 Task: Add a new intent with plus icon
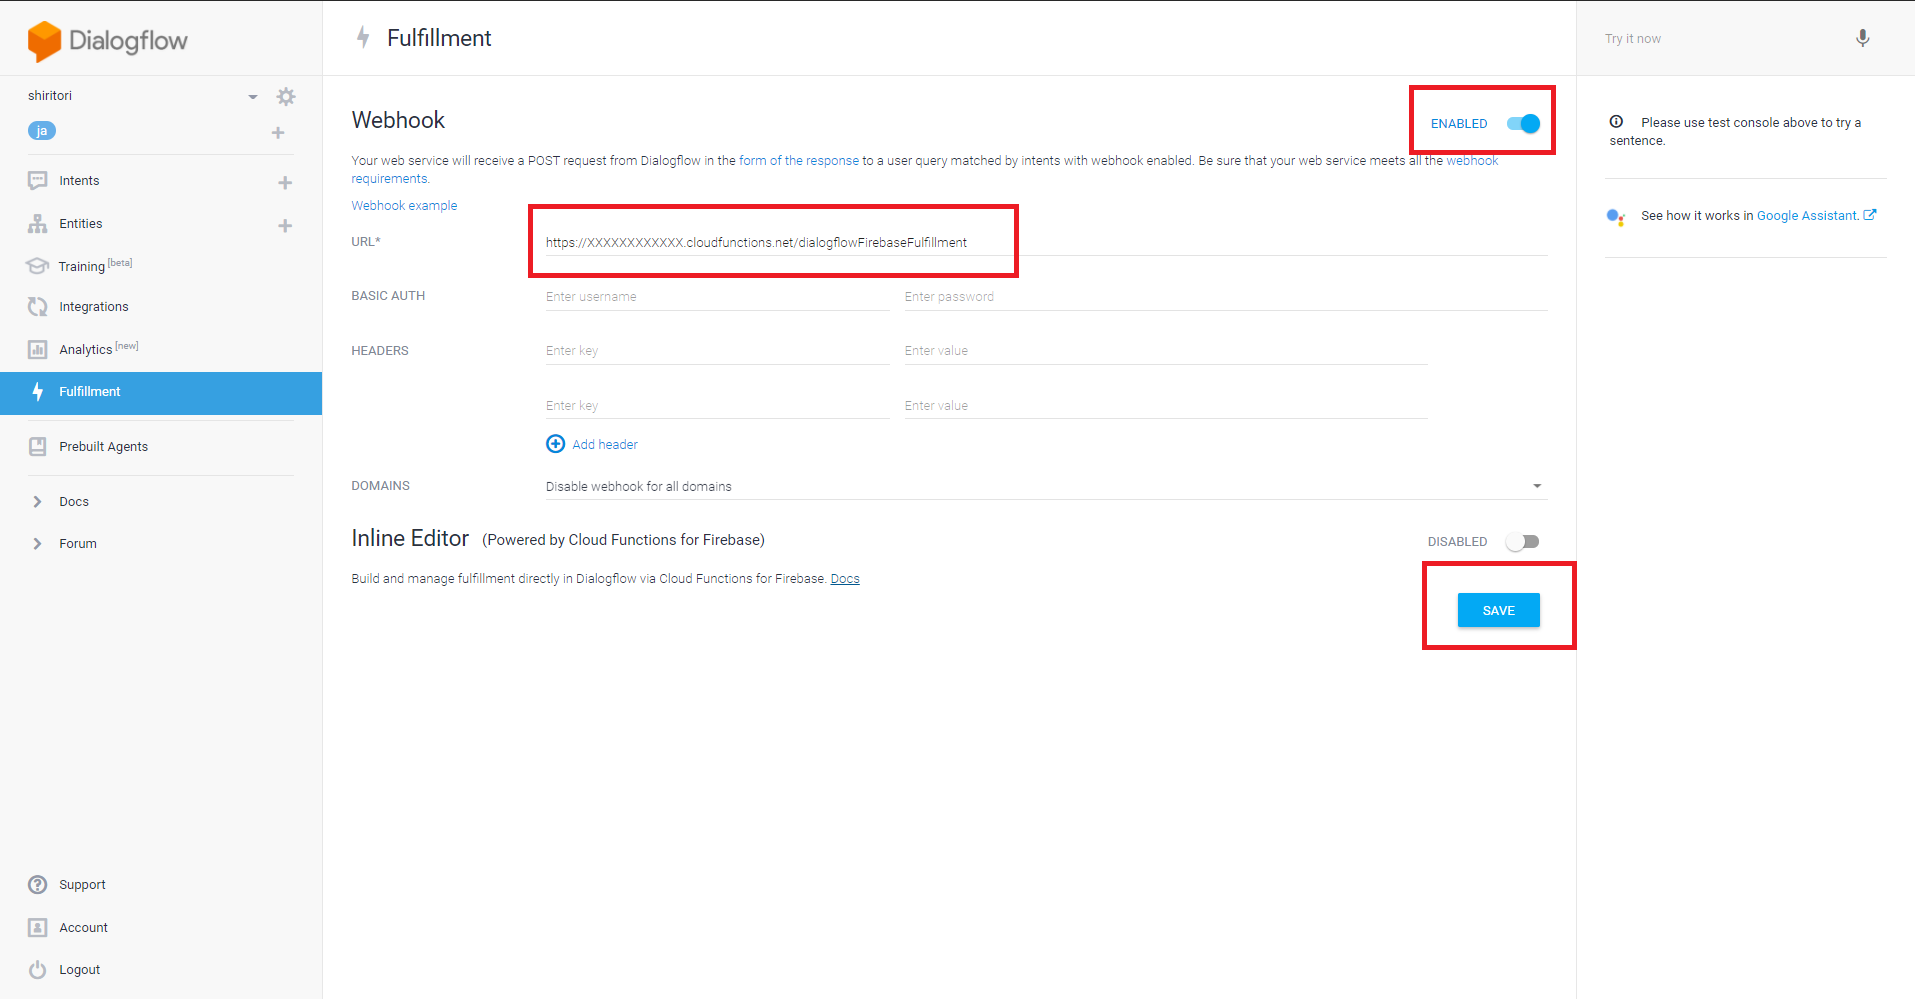pyautogui.click(x=285, y=183)
